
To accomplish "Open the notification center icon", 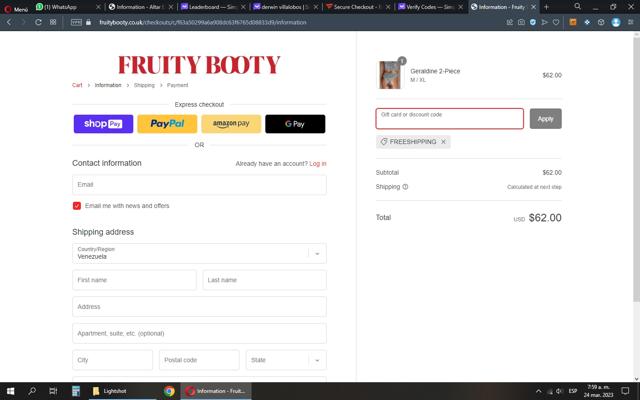I will tap(625, 391).
